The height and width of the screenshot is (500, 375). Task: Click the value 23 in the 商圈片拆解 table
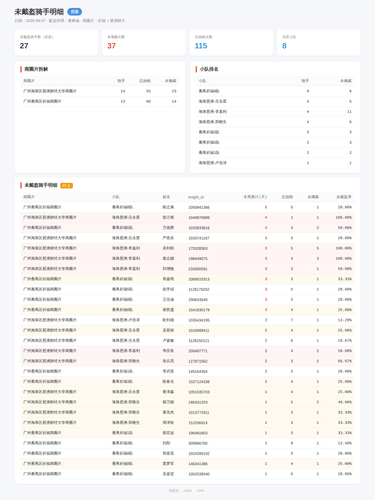click(174, 91)
